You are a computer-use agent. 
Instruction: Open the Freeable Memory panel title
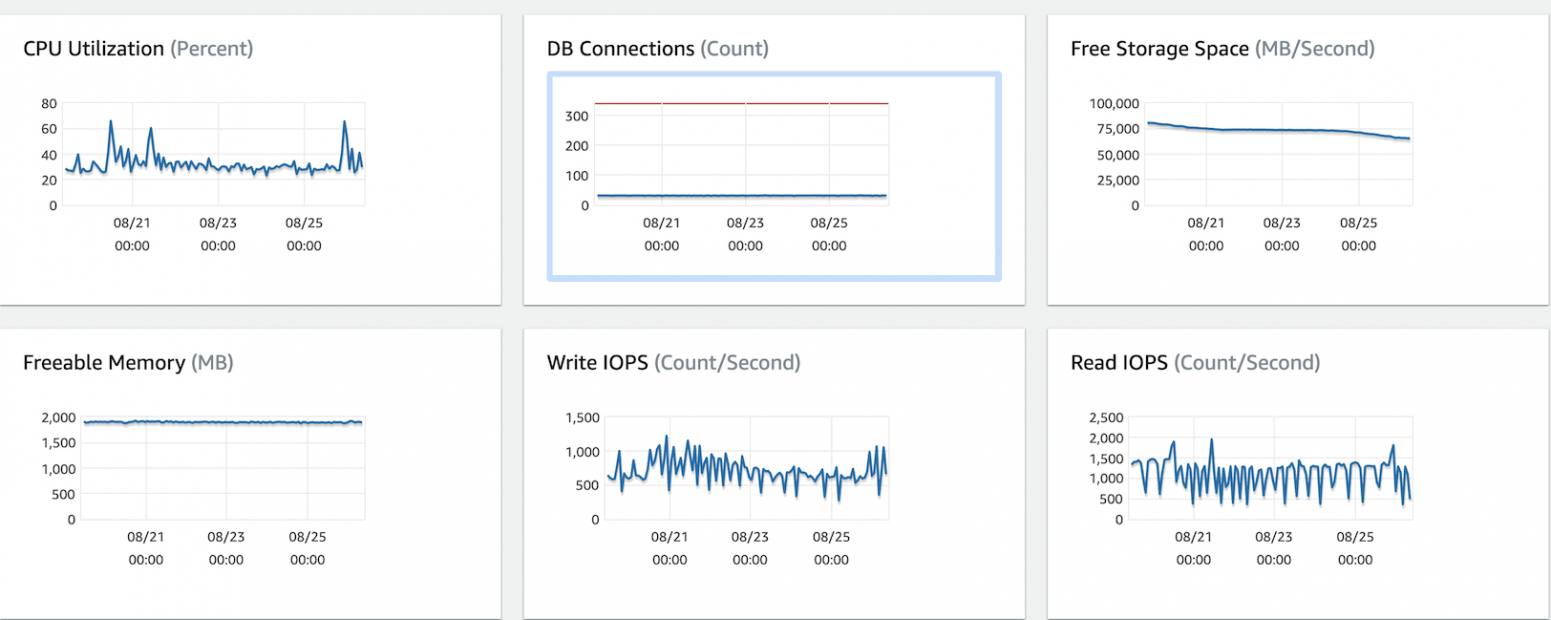click(x=104, y=362)
